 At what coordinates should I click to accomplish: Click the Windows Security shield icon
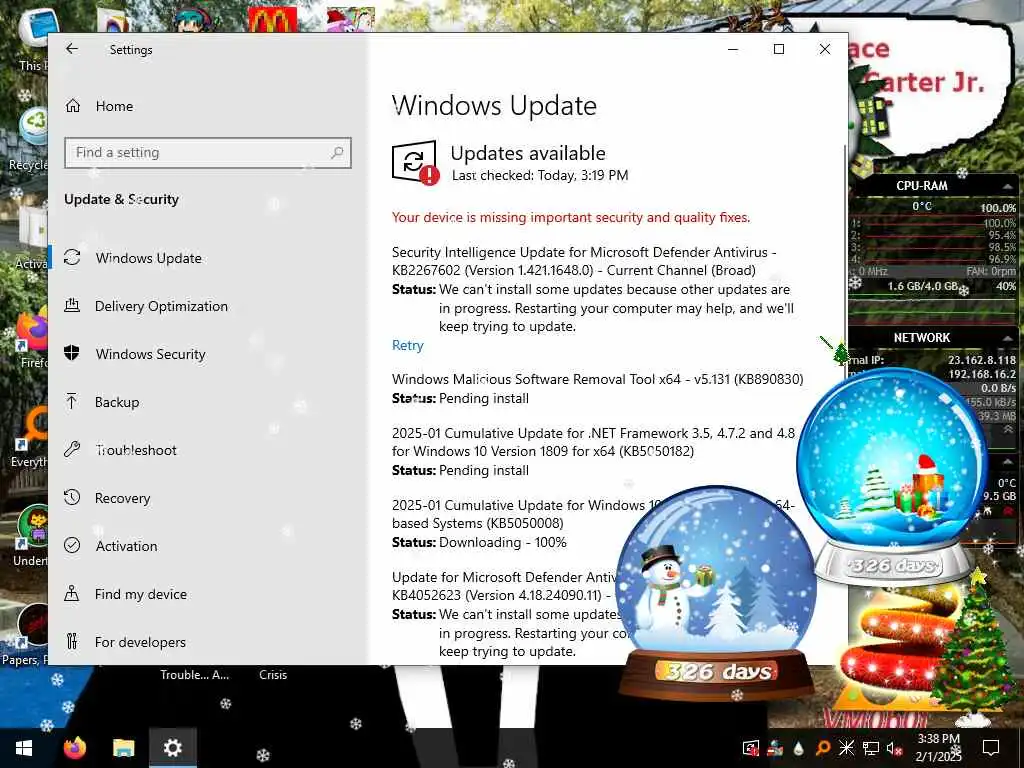point(72,353)
